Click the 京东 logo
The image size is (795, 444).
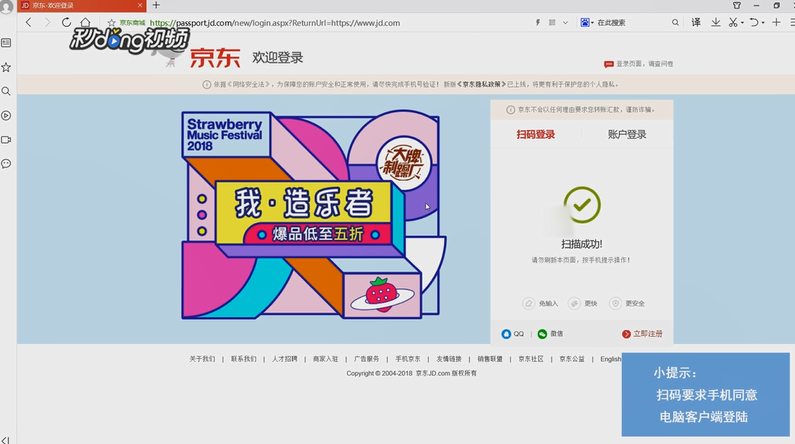coord(214,57)
